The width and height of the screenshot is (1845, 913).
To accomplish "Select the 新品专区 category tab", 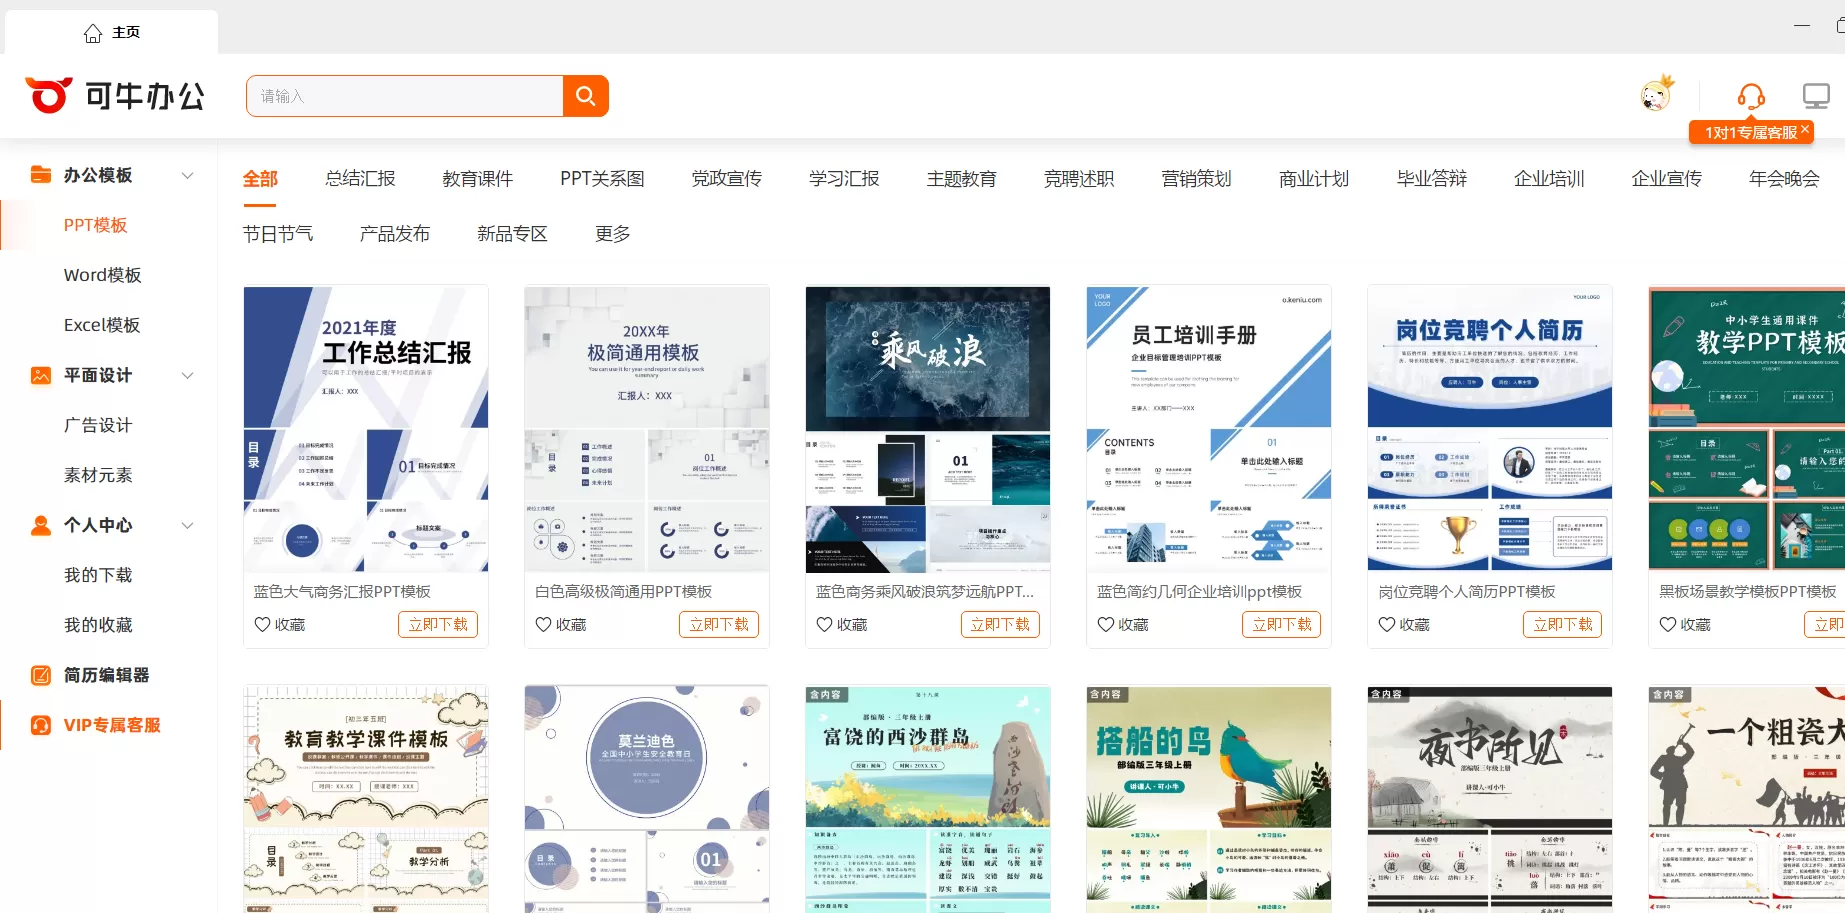I will point(513,233).
